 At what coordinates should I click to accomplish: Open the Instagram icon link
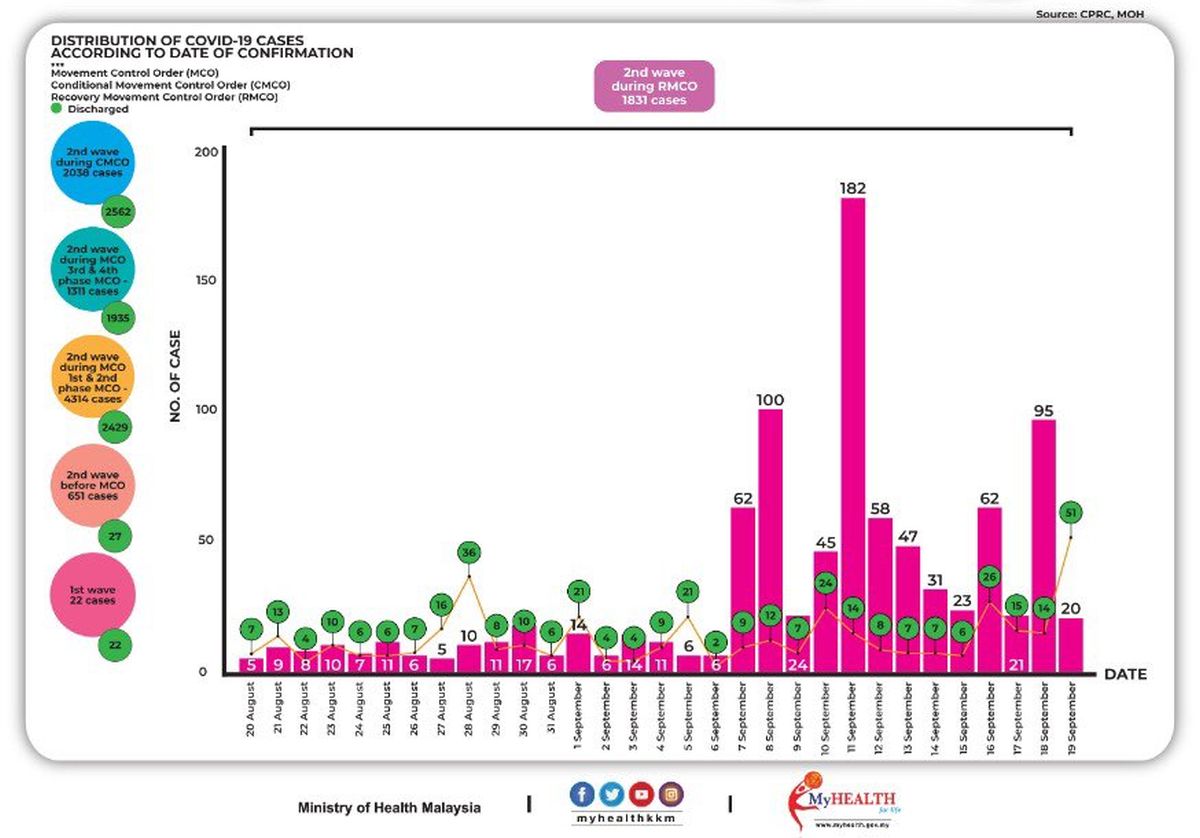coord(672,795)
